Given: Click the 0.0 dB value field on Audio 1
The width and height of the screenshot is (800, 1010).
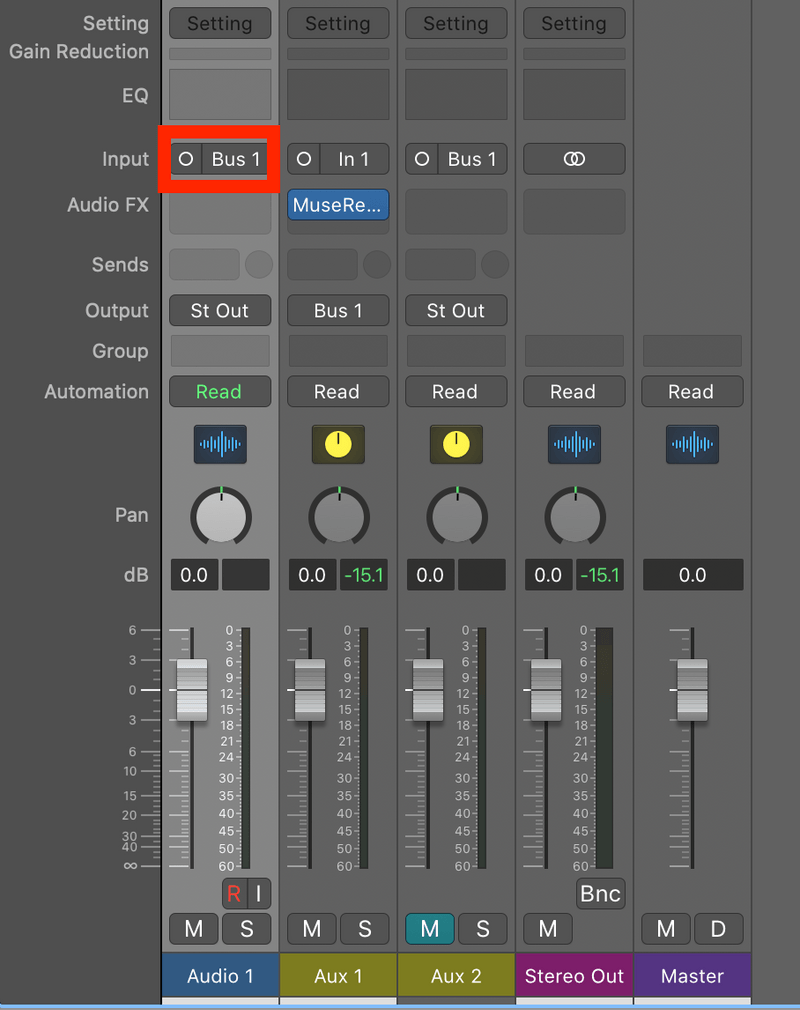Looking at the screenshot, I should point(194,575).
